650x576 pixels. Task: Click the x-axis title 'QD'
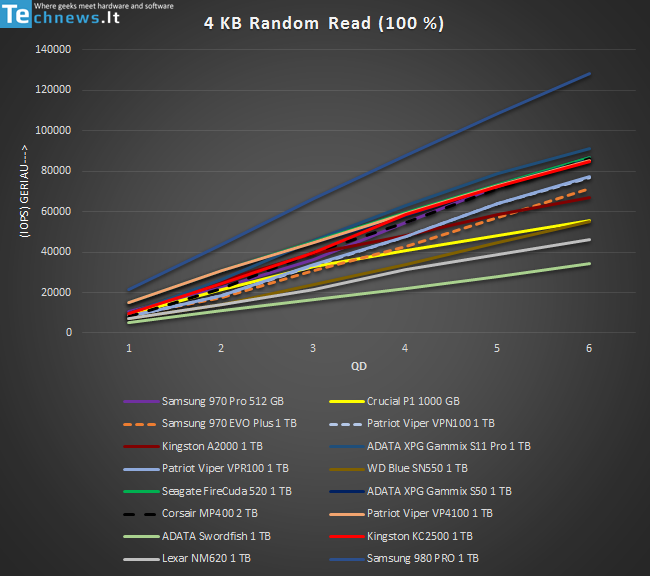[359, 366]
